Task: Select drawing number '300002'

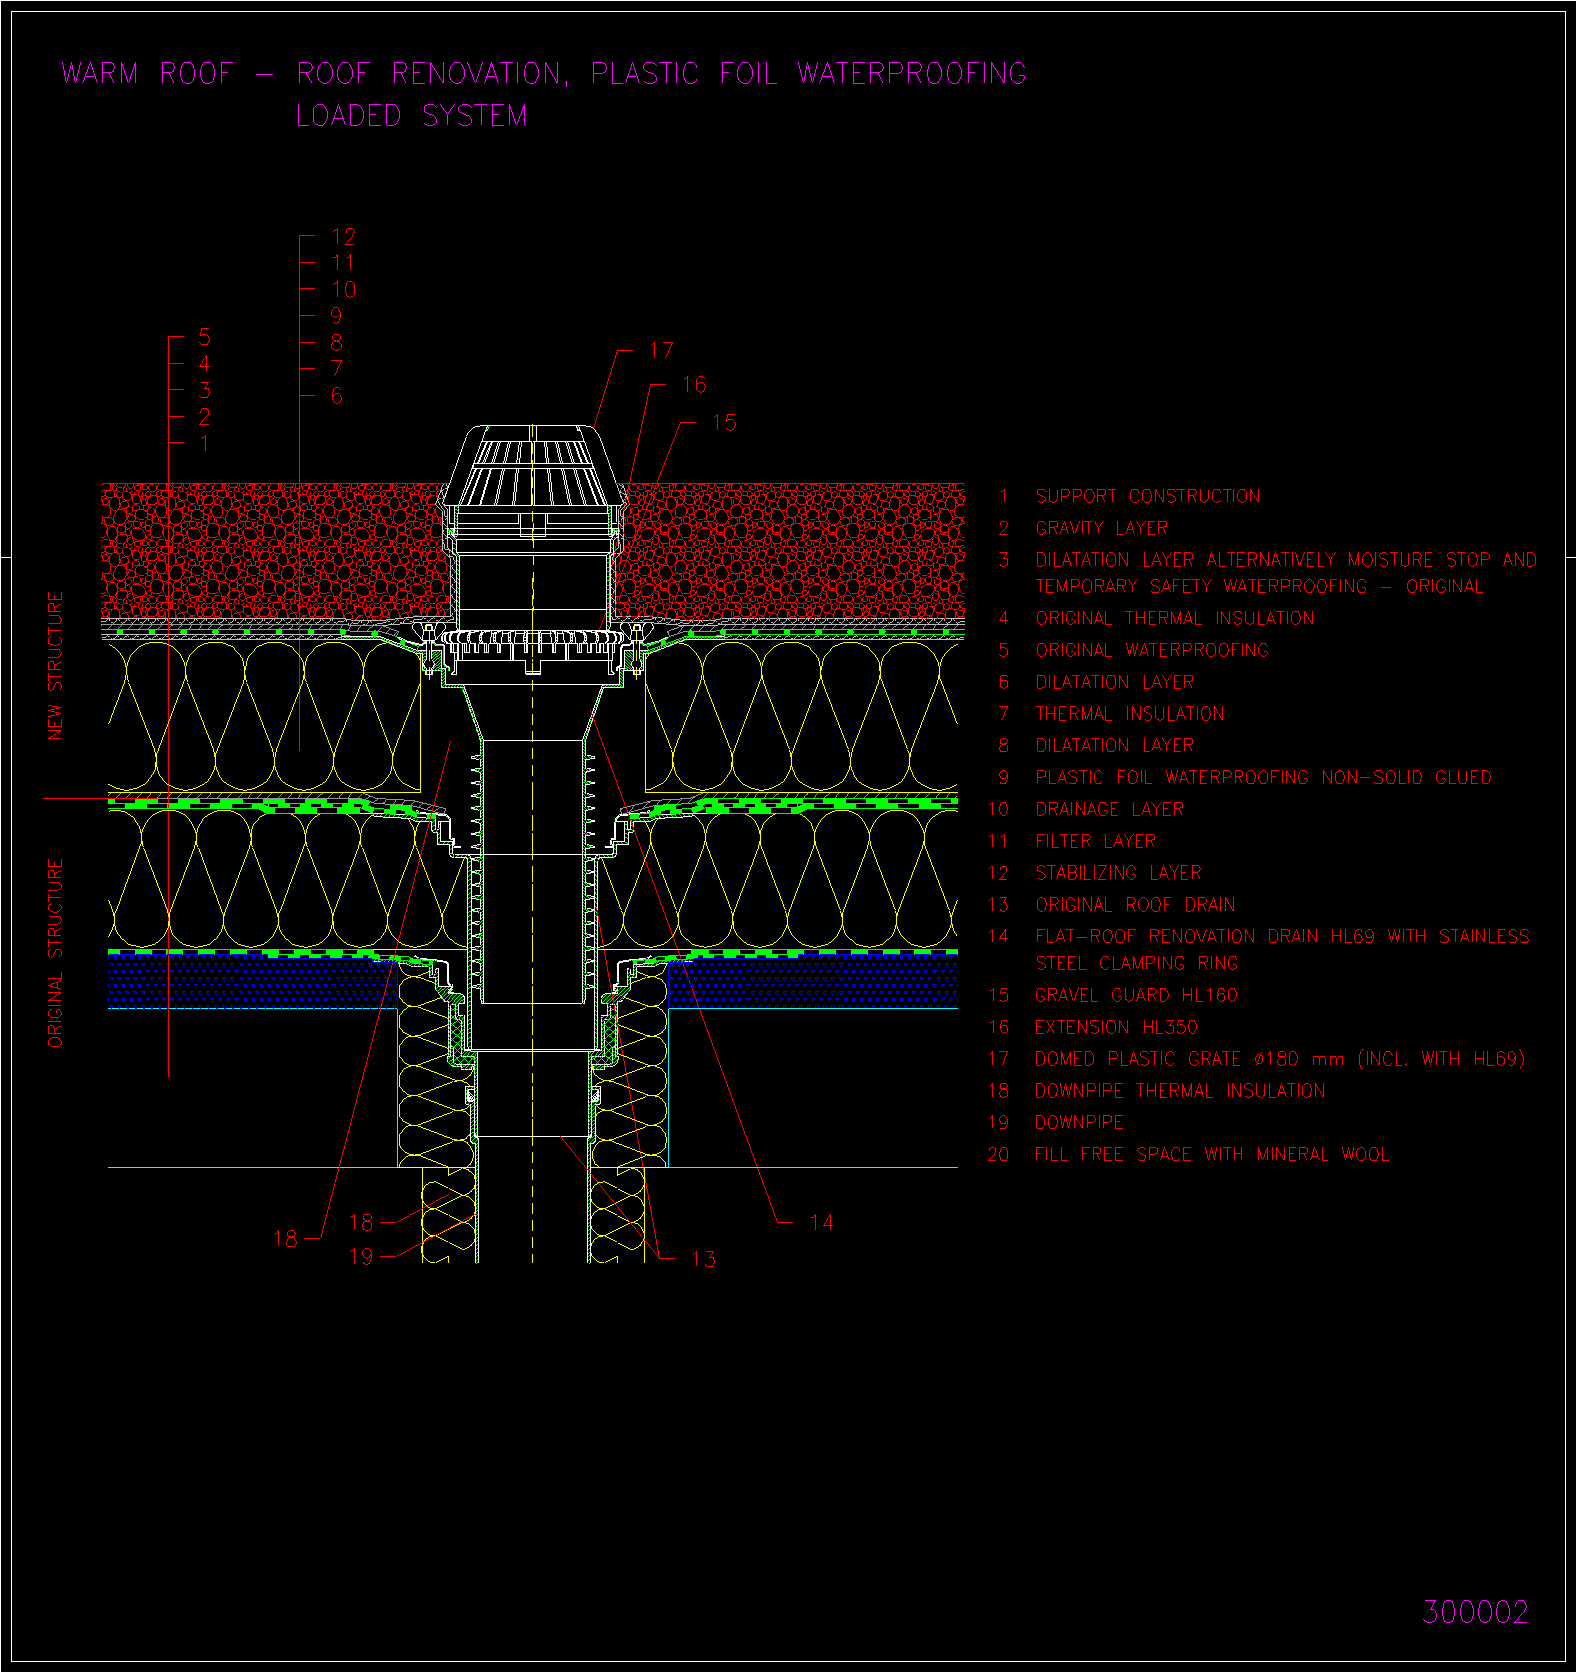Action: coord(1475,1612)
